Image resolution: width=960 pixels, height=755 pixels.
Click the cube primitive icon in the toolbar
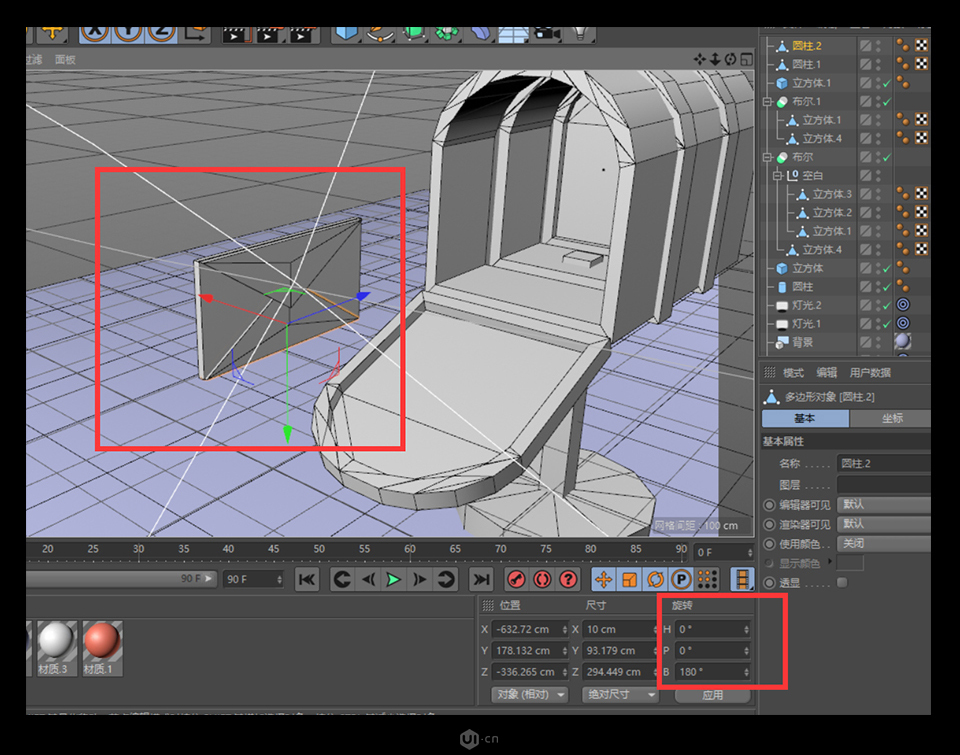tap(345, 33)
